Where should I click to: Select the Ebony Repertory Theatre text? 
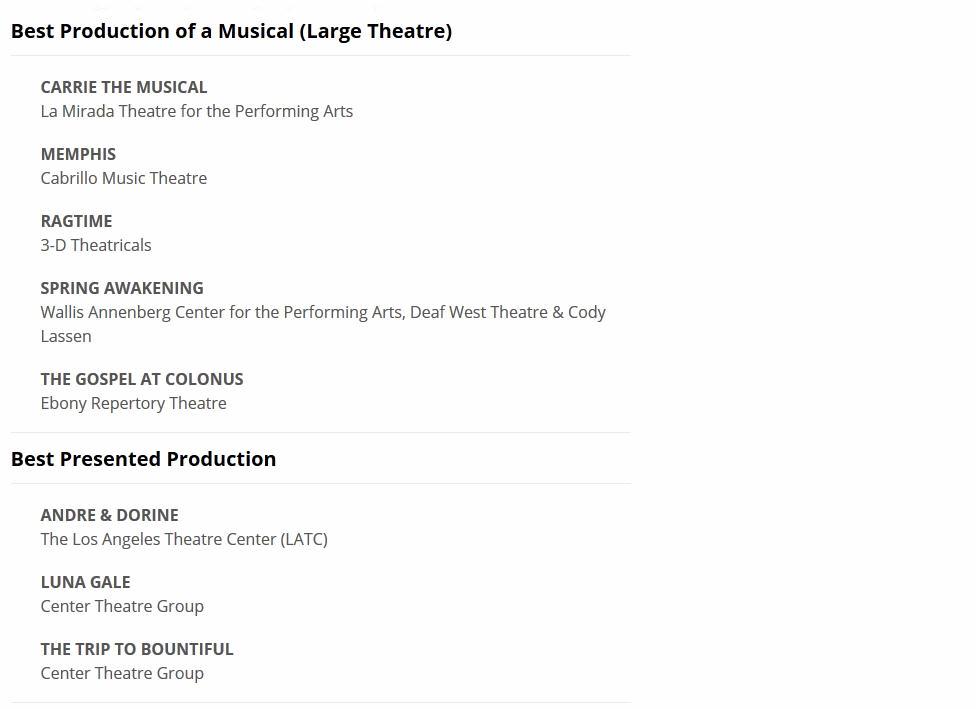pos(133,403)
